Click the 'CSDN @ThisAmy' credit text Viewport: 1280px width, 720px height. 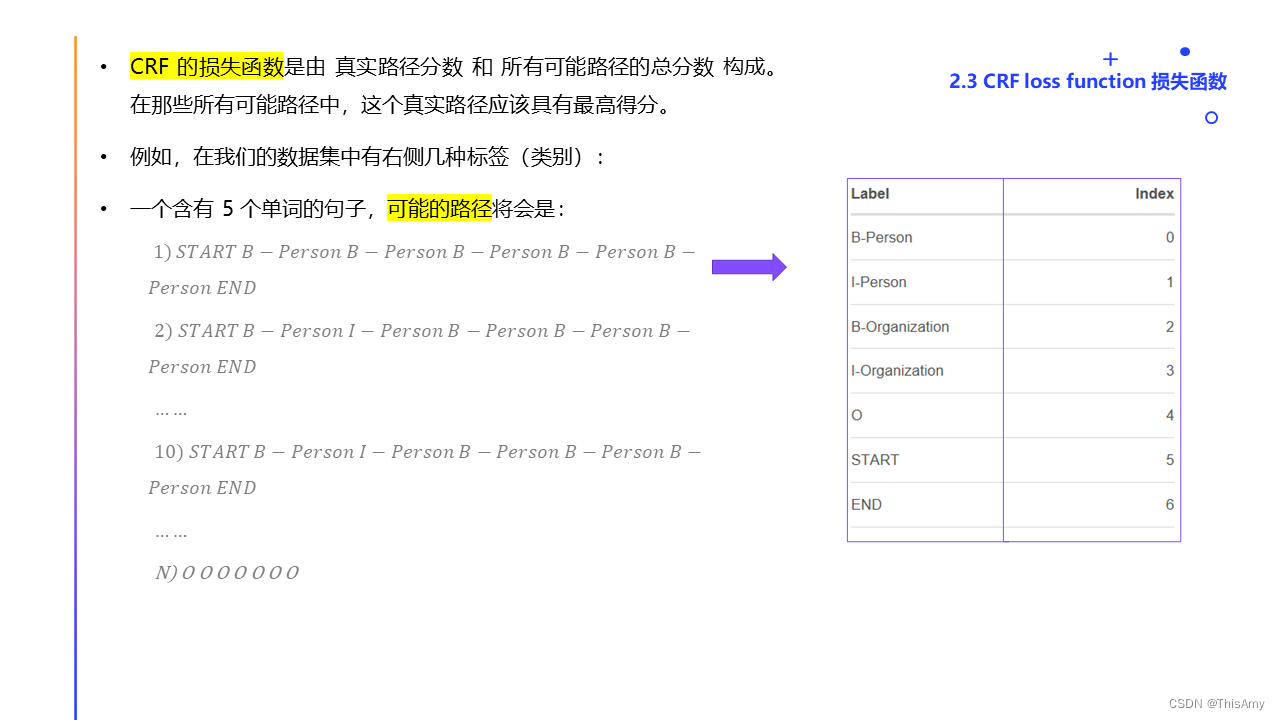pos(1216,704)
